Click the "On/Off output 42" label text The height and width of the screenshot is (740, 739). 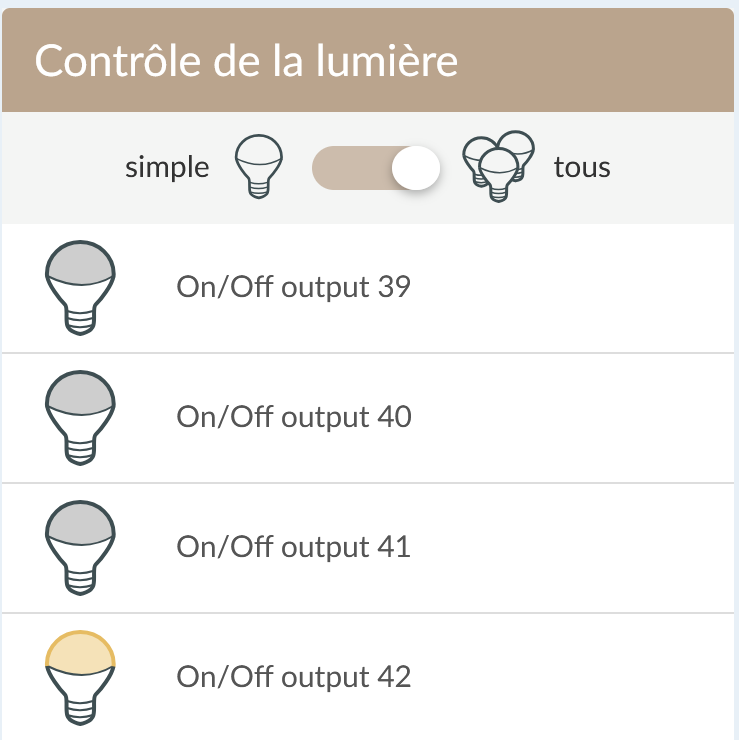pyautogui.click(x=294, y=677)
